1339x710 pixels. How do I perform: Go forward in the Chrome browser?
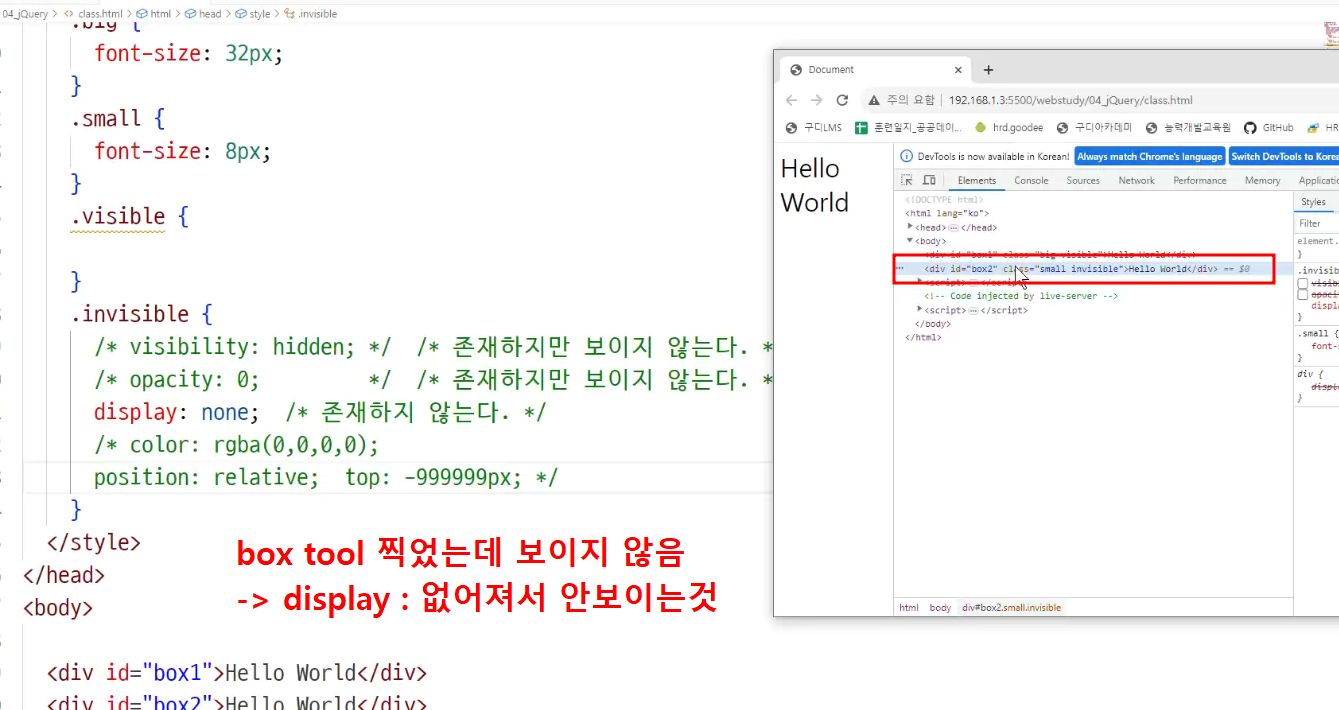(817, 100)
